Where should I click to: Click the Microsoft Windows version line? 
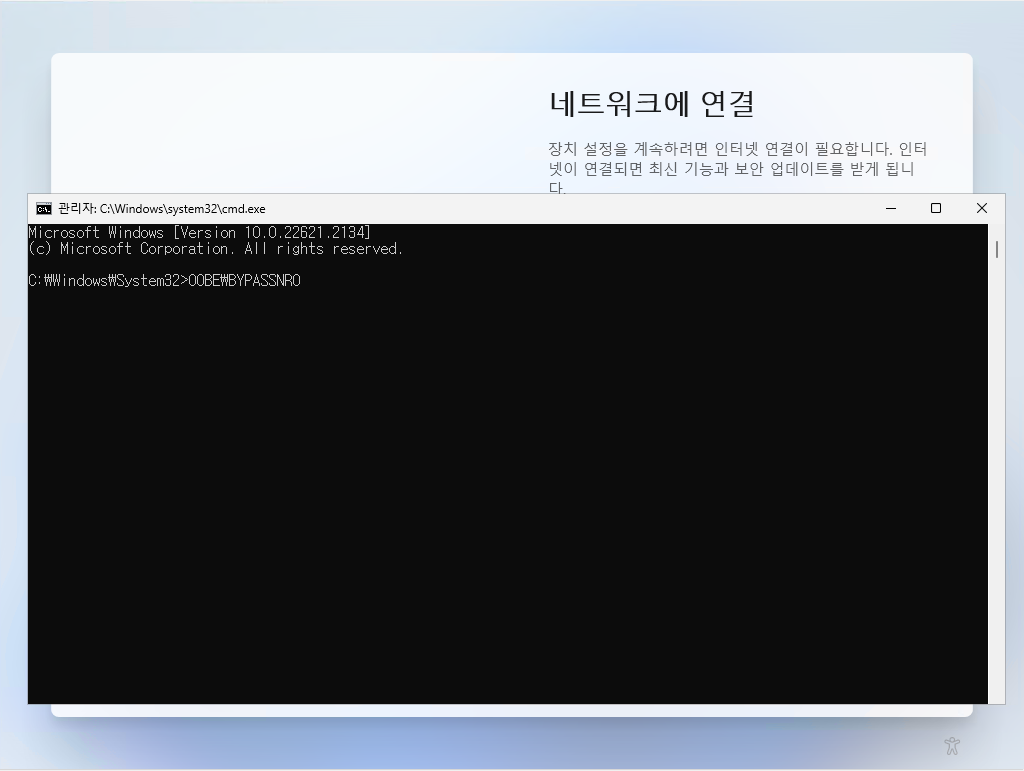coord(199,232)
